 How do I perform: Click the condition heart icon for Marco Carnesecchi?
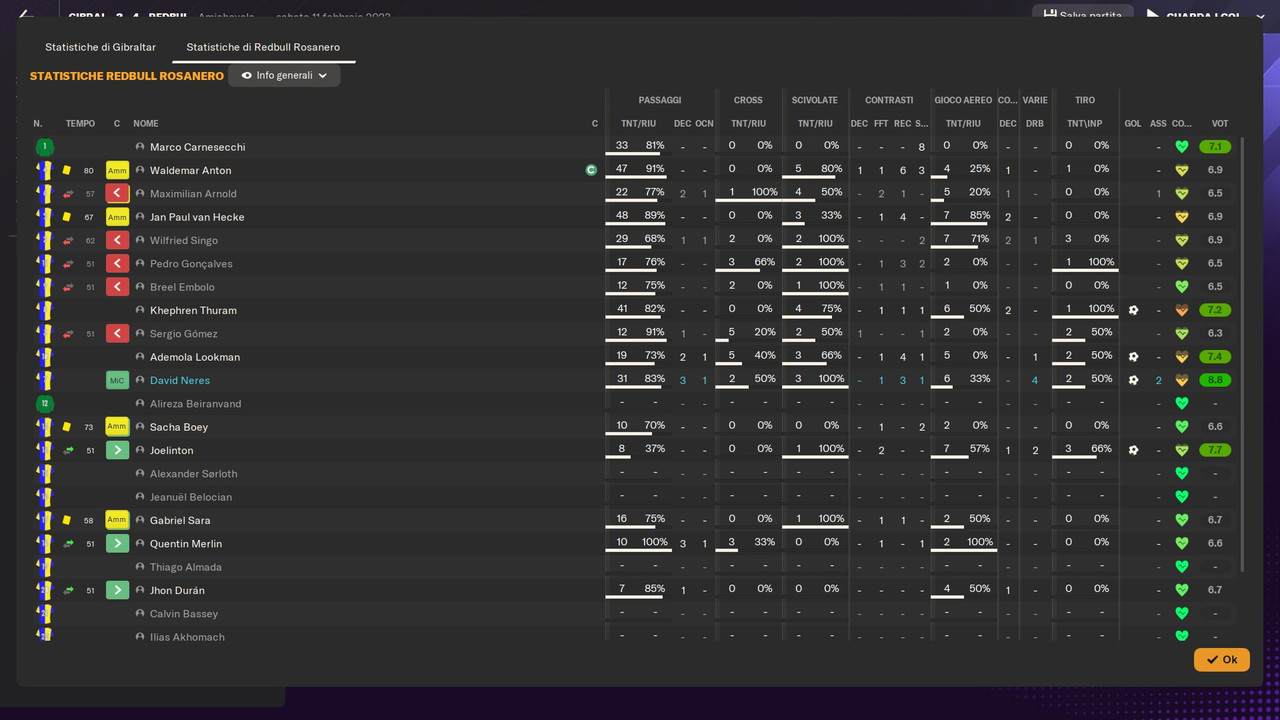point(1182,147)
